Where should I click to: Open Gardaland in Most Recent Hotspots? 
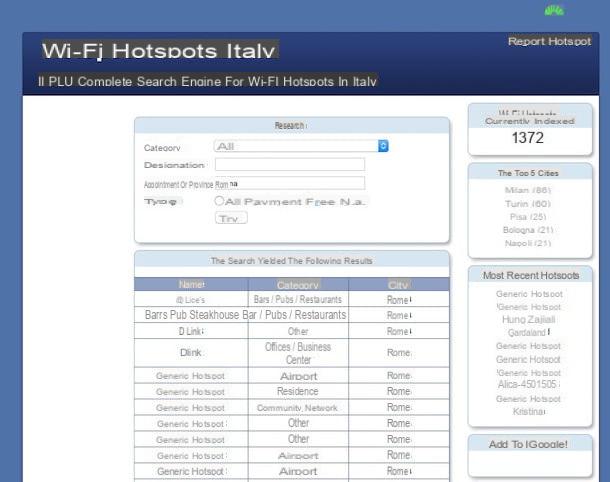click(x=528, y=333)
